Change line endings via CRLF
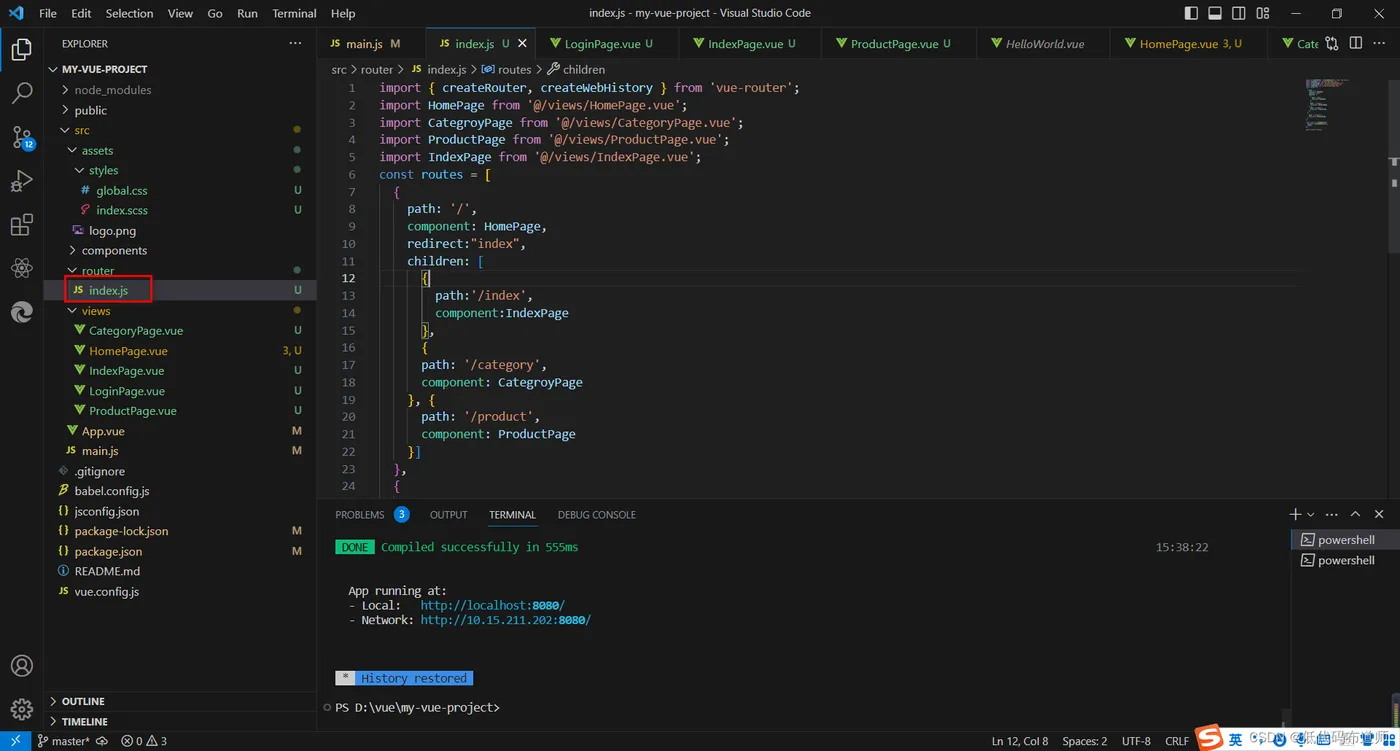1400x751 pixels. pos(1177,741)
